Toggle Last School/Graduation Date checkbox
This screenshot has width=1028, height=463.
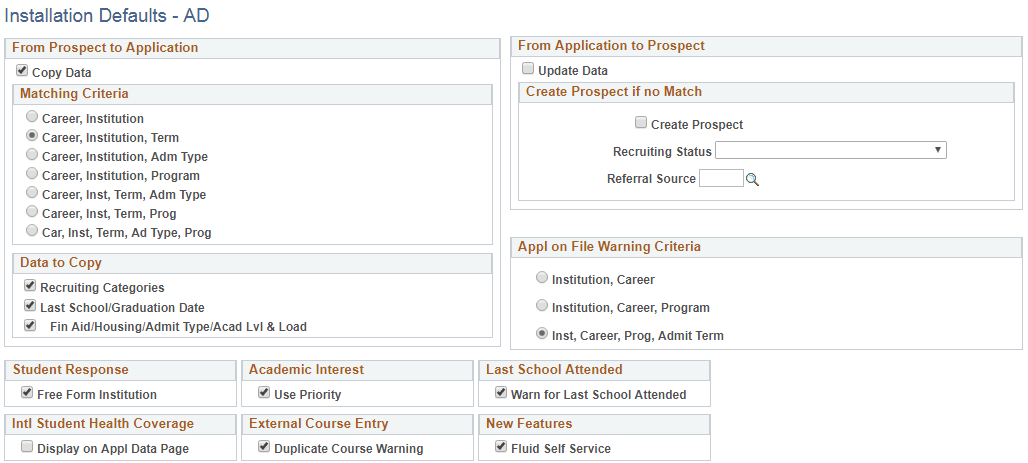click(30, 307)
